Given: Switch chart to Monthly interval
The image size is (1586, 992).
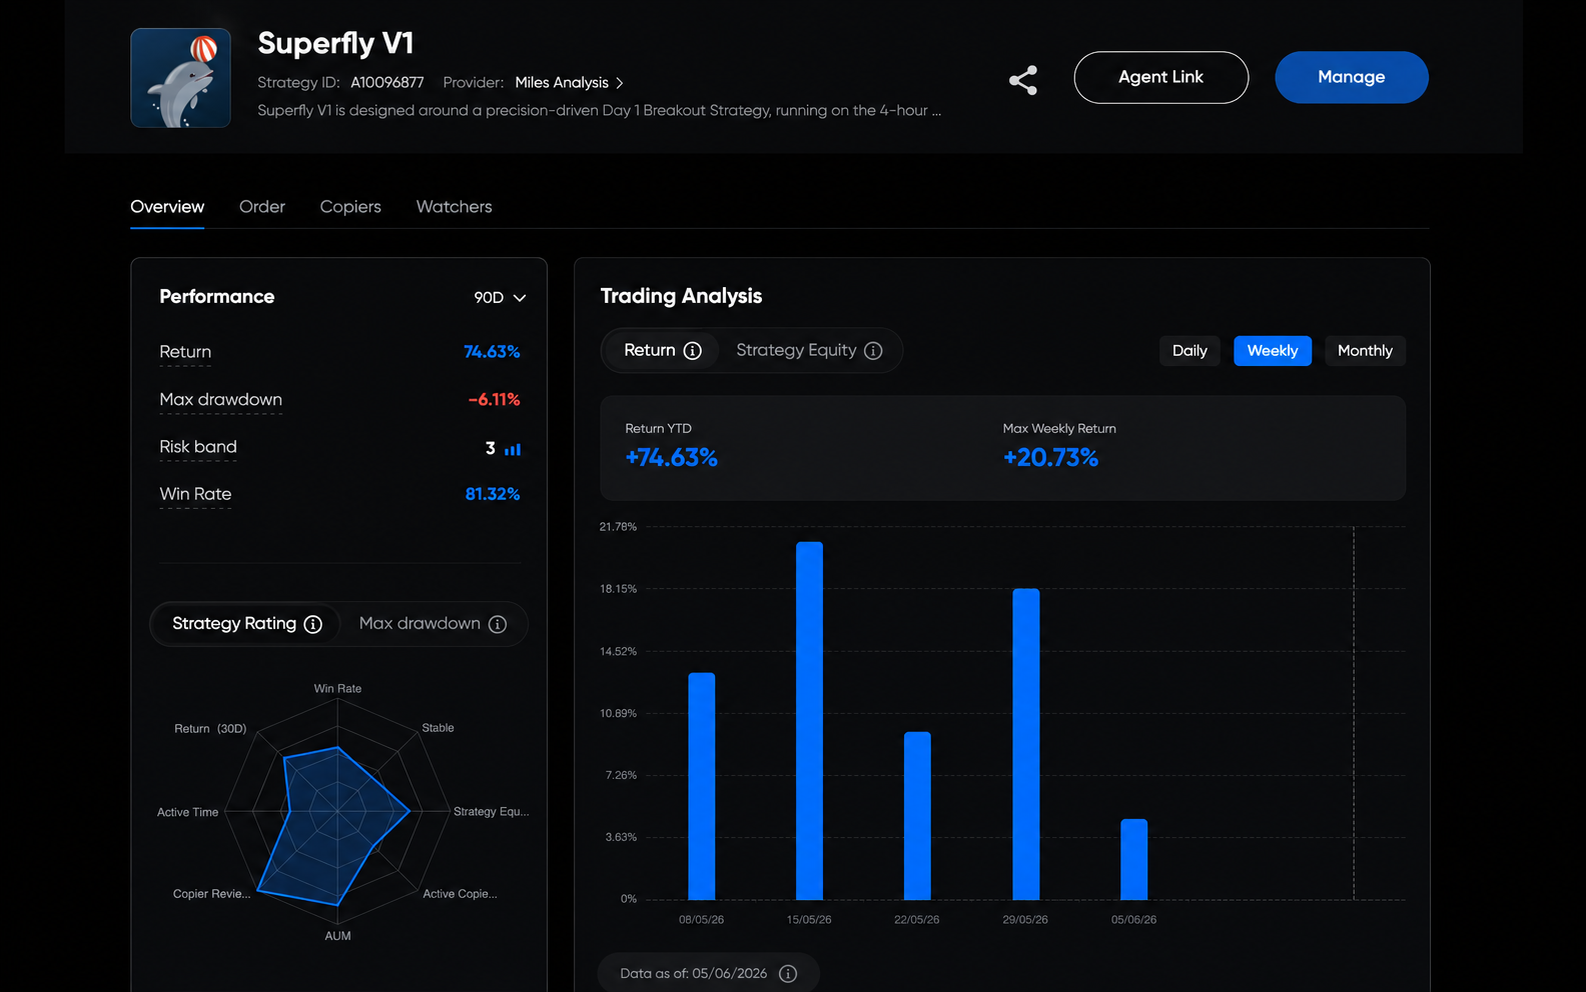Looking at the screenshot, I should pyautogui.click(x=1365, y=351).
